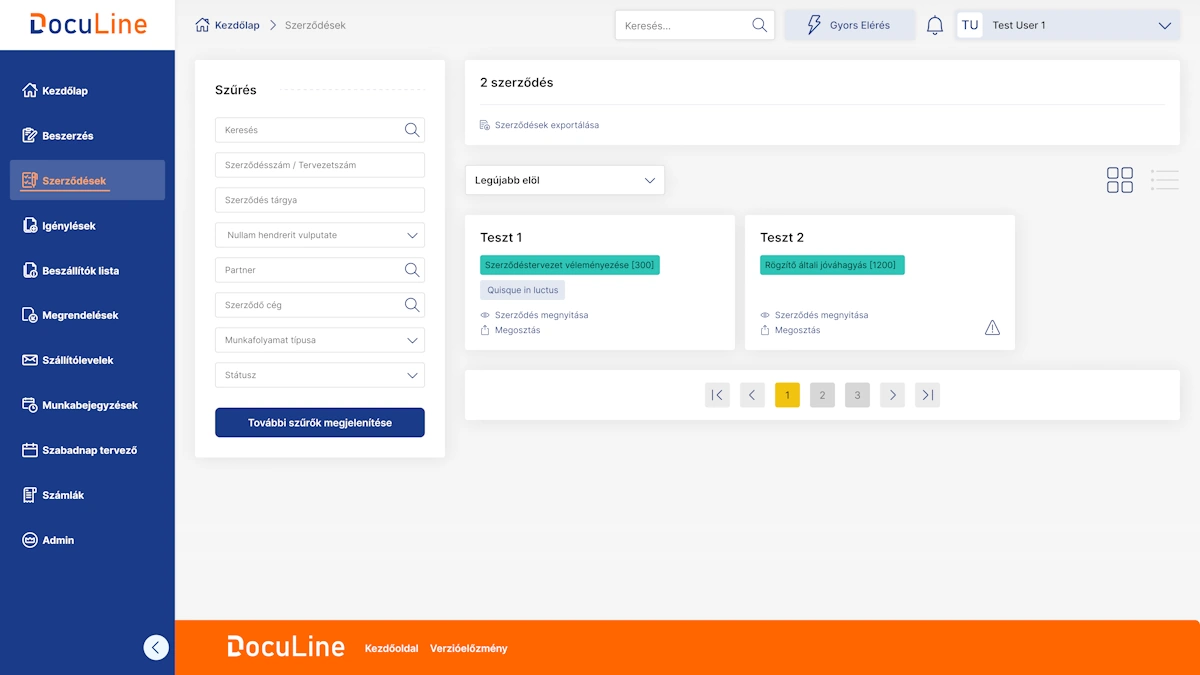Navigate to Számlák in the sidebar
Screen dimensions: 1200x675
click(x=62, y=495)
